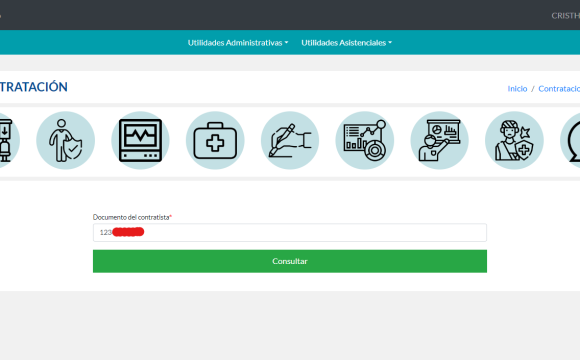Expand Utilidades Asistenciales menu
Viewport: 580px width, 360px height.
click(x=346, y=43)
